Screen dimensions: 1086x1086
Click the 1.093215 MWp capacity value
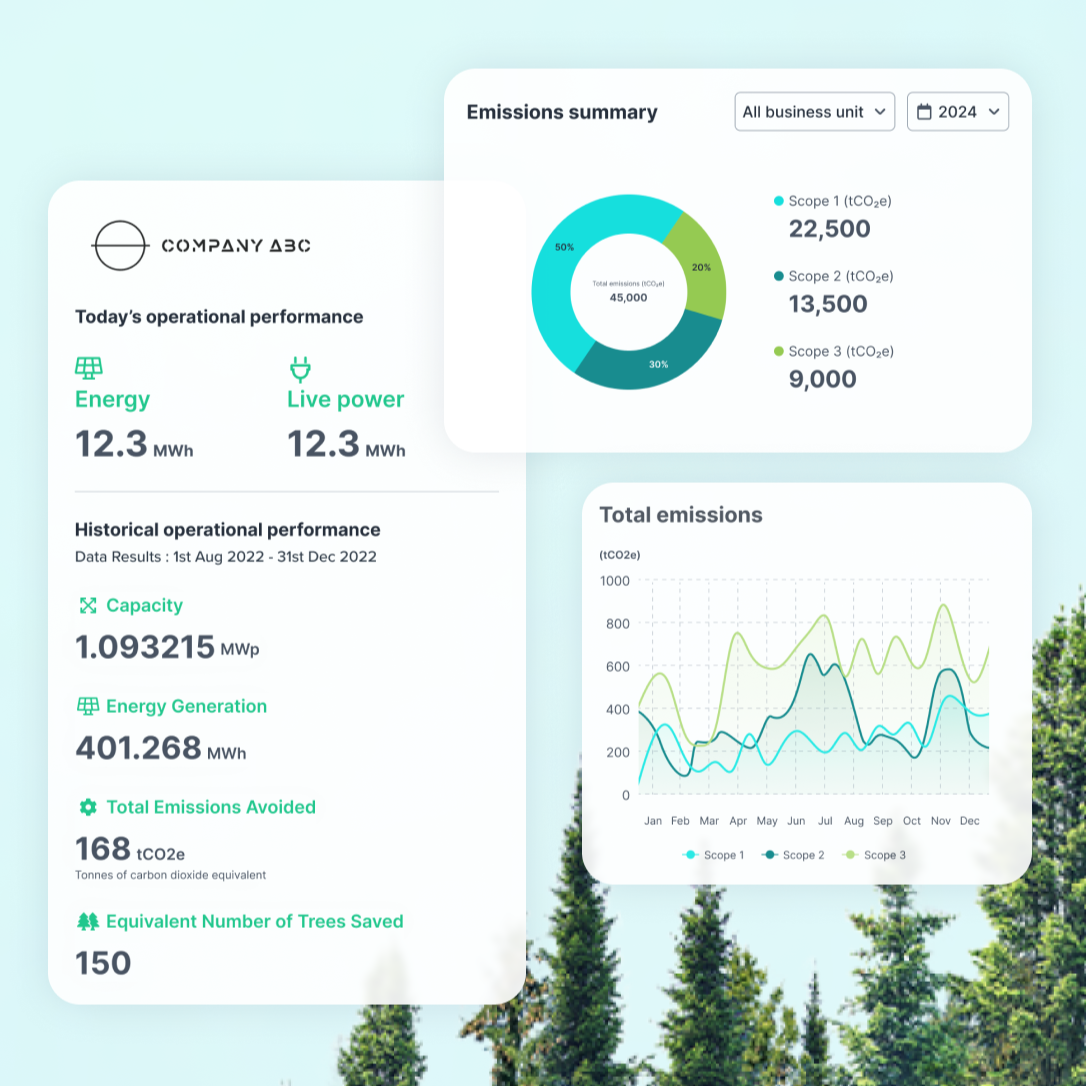pyautogui.click(x=167, y=647)
